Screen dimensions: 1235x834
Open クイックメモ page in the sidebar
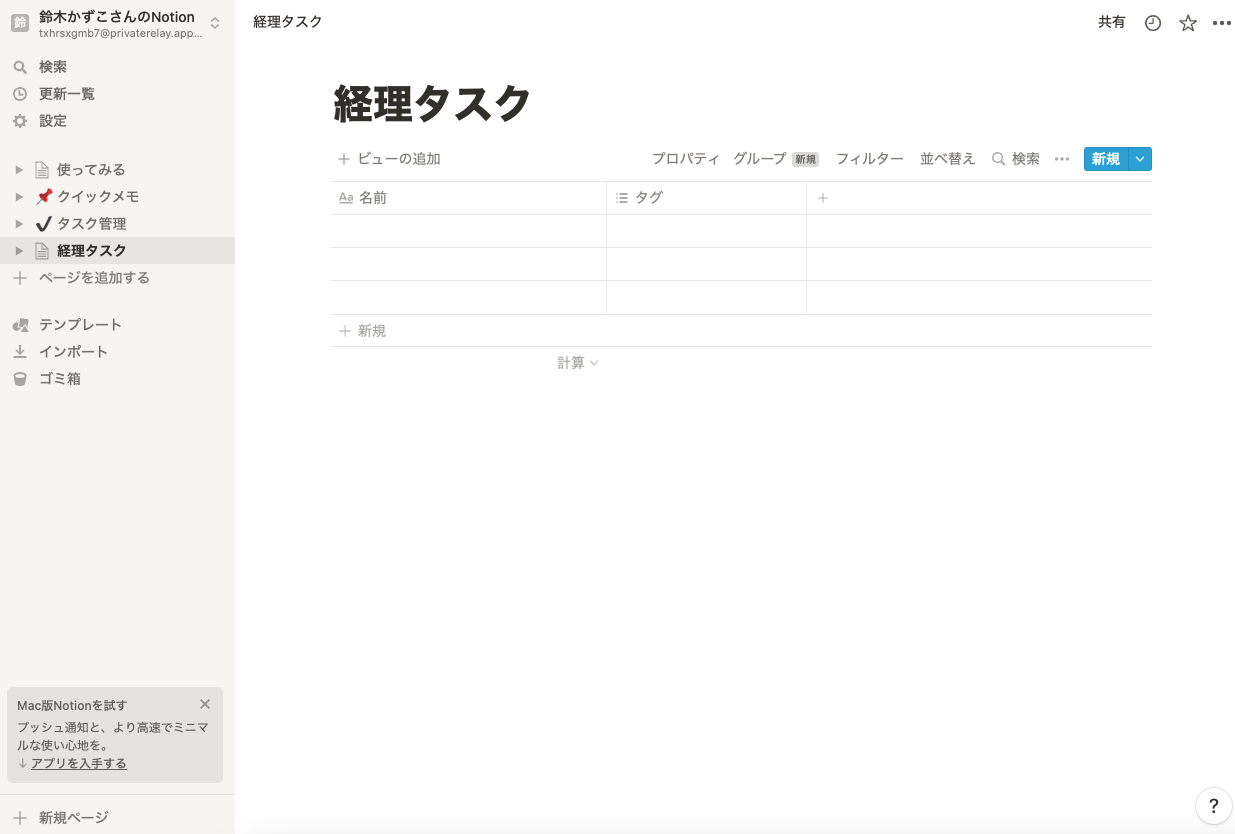pos(98,197)
